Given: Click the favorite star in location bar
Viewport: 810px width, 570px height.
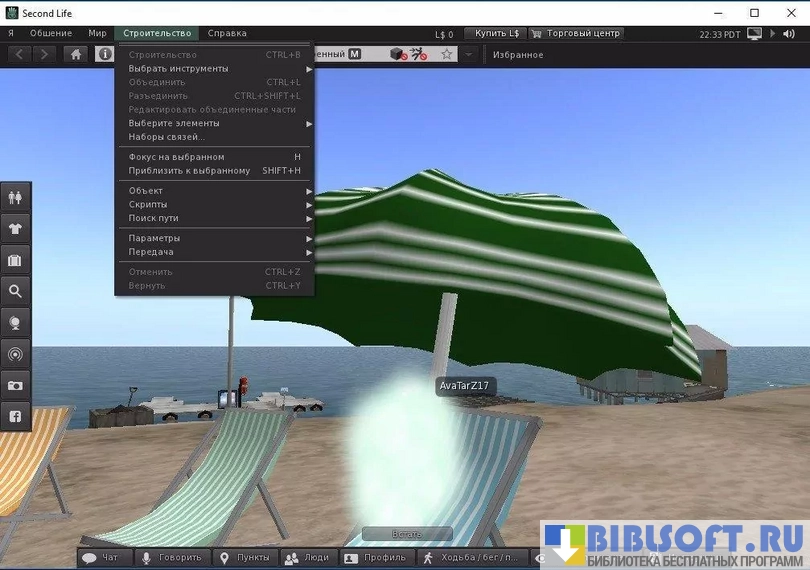Looking at the screenshot, I should [x=447, y=54].
